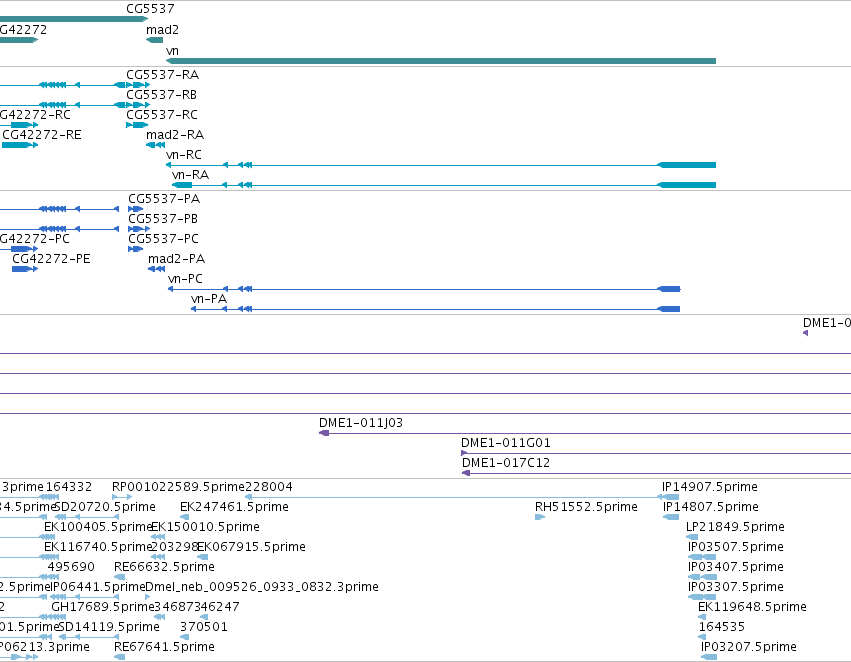This screenshot has height=662, width=851.
Task: Select the GH17689.5prime EST label
Action: tap(103, 607)
